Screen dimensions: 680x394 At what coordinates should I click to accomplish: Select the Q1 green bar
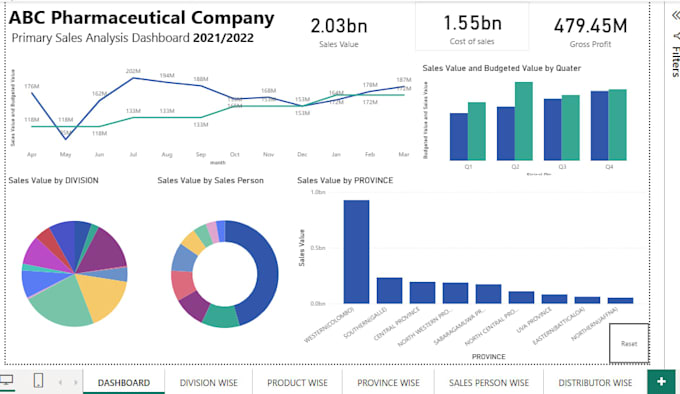(477, 131)
